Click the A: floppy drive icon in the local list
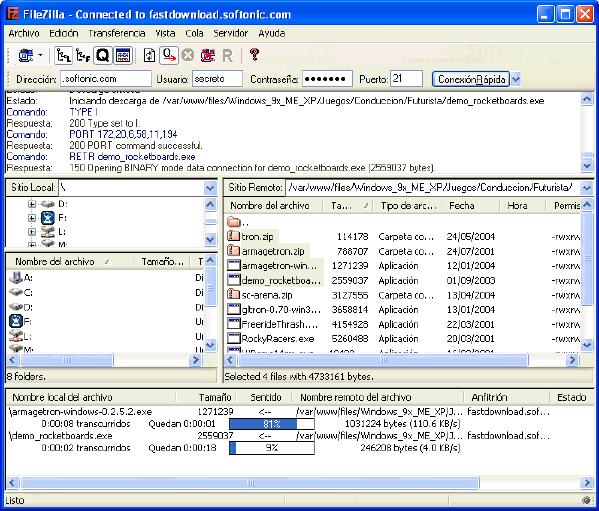The width and height of the screenshot is (599, 511). click(16, 277)
